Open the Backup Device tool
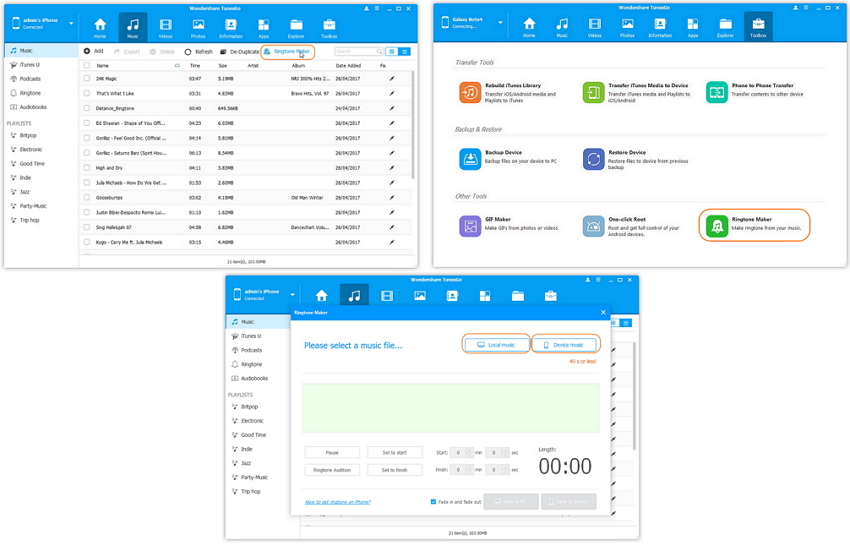This screenshot has height=557, width=850. pos(470,159)
